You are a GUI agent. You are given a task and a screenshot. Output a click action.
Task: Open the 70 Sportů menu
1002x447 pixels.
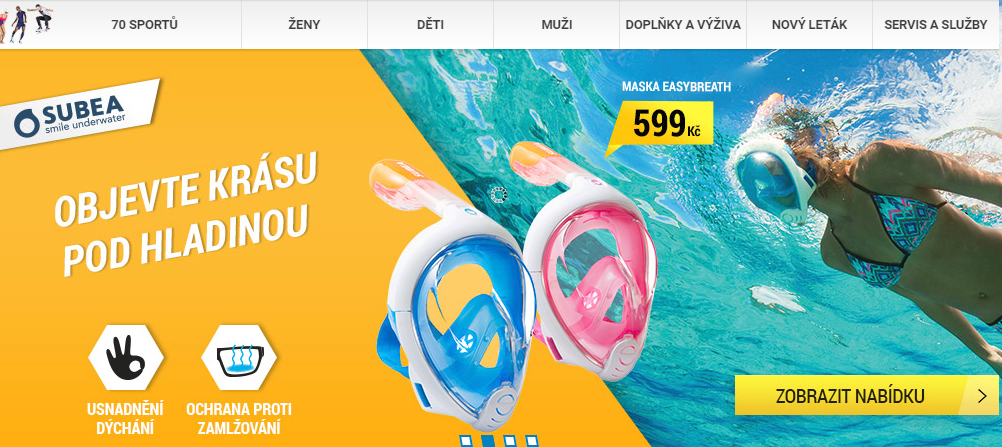pyautogui.click(x=144, y=25)
